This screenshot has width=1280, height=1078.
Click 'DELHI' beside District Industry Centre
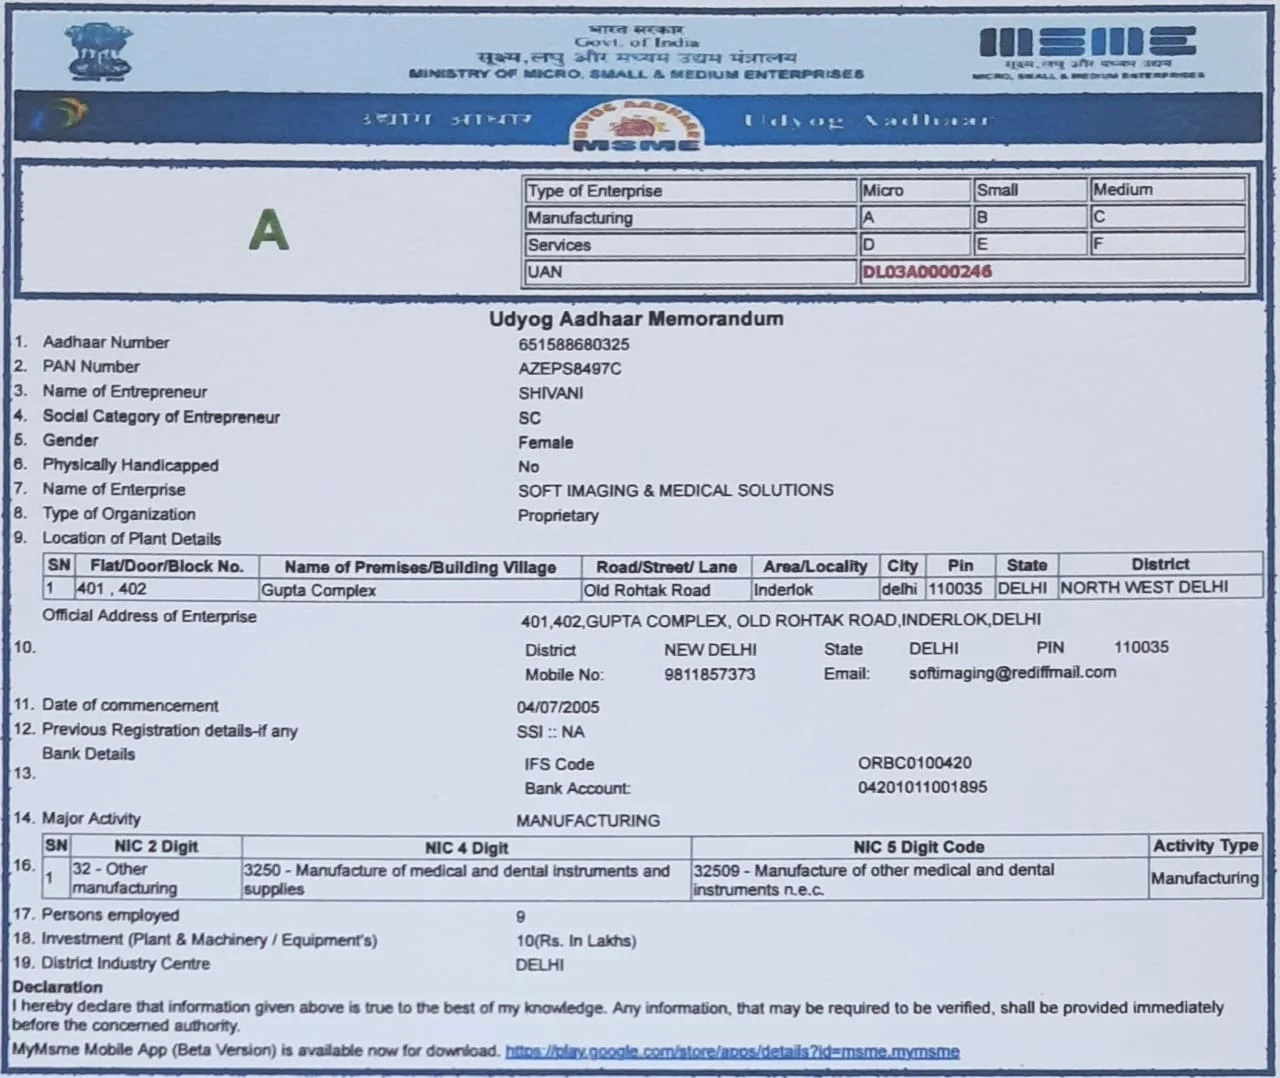point(540,965)
